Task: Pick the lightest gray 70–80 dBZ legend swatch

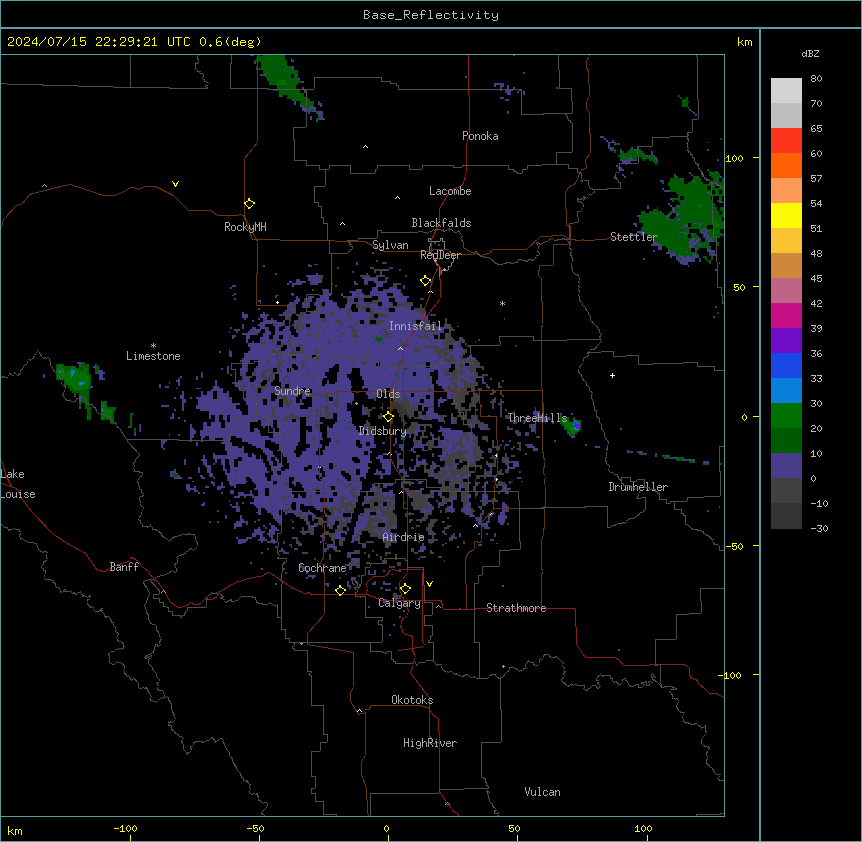Action: [786, 91]
